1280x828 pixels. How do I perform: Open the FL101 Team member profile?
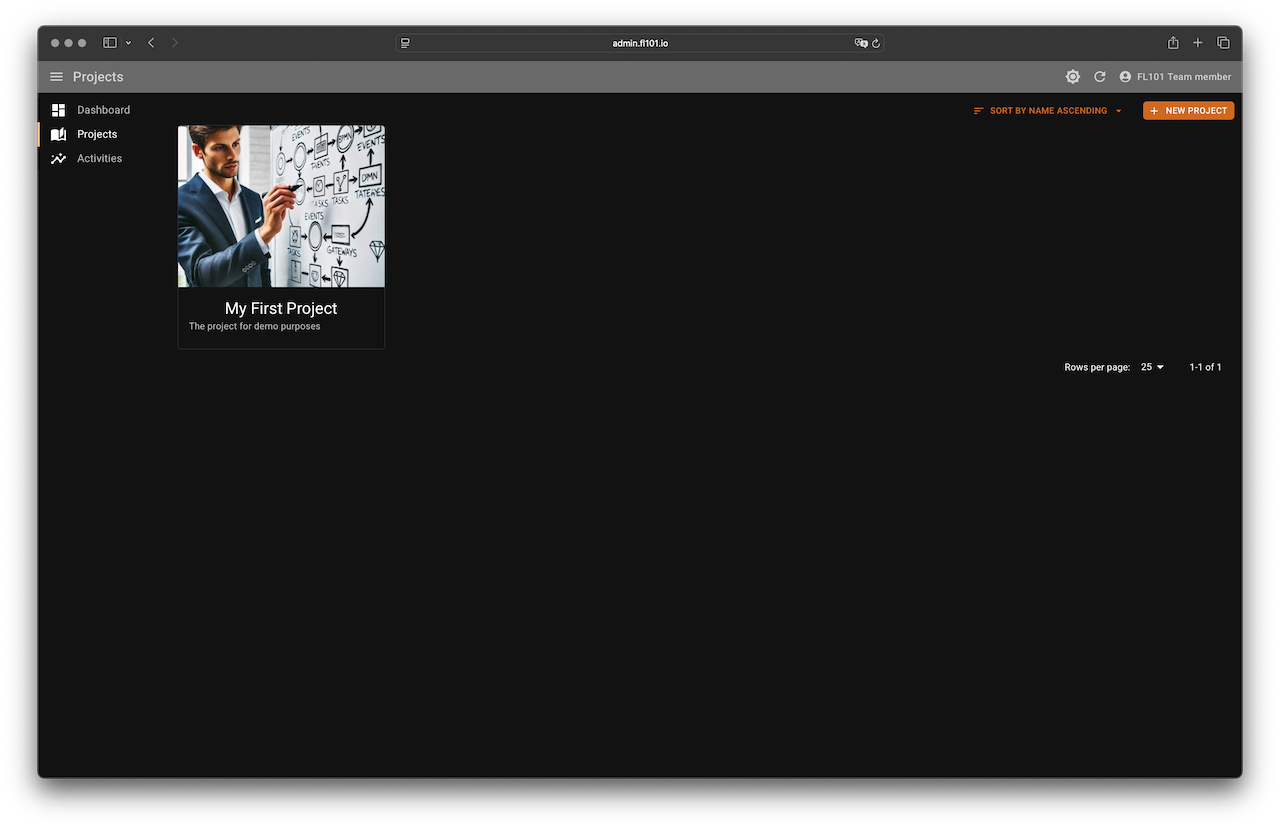(1175, 77)
